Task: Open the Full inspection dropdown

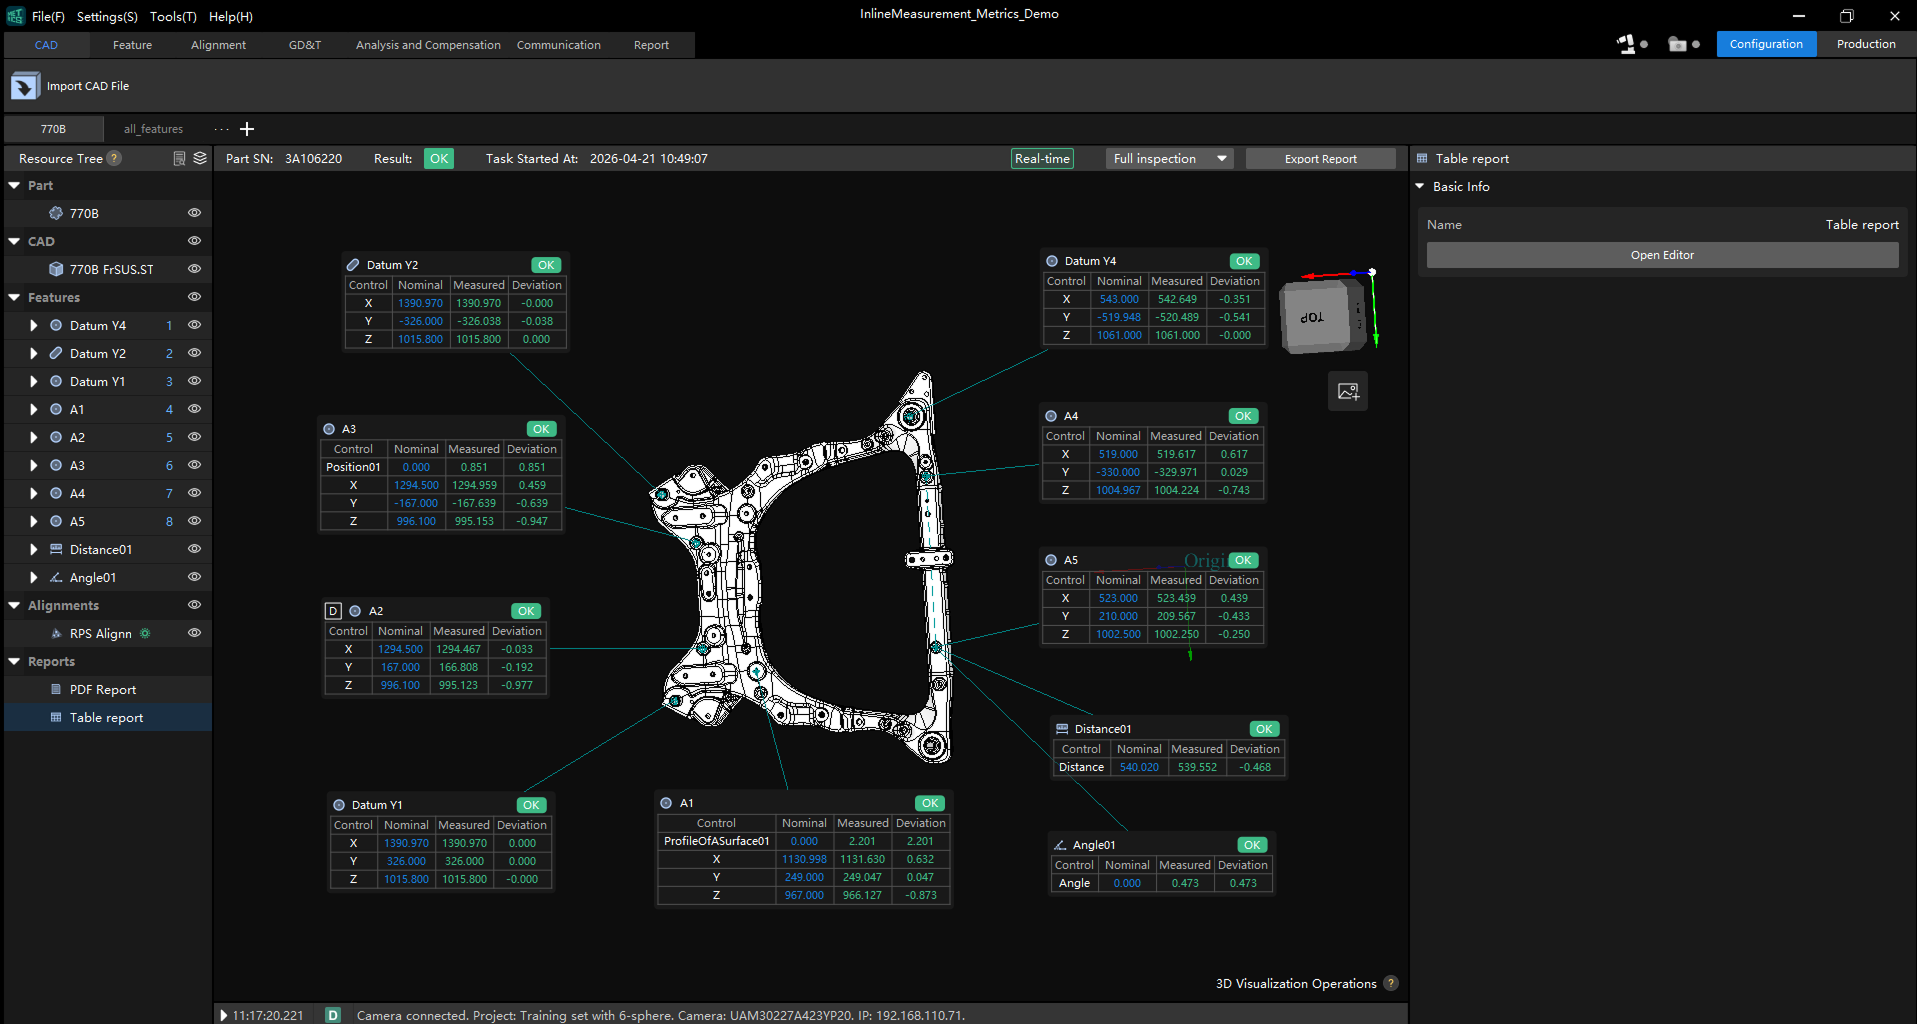Action: coord(1169,159)
